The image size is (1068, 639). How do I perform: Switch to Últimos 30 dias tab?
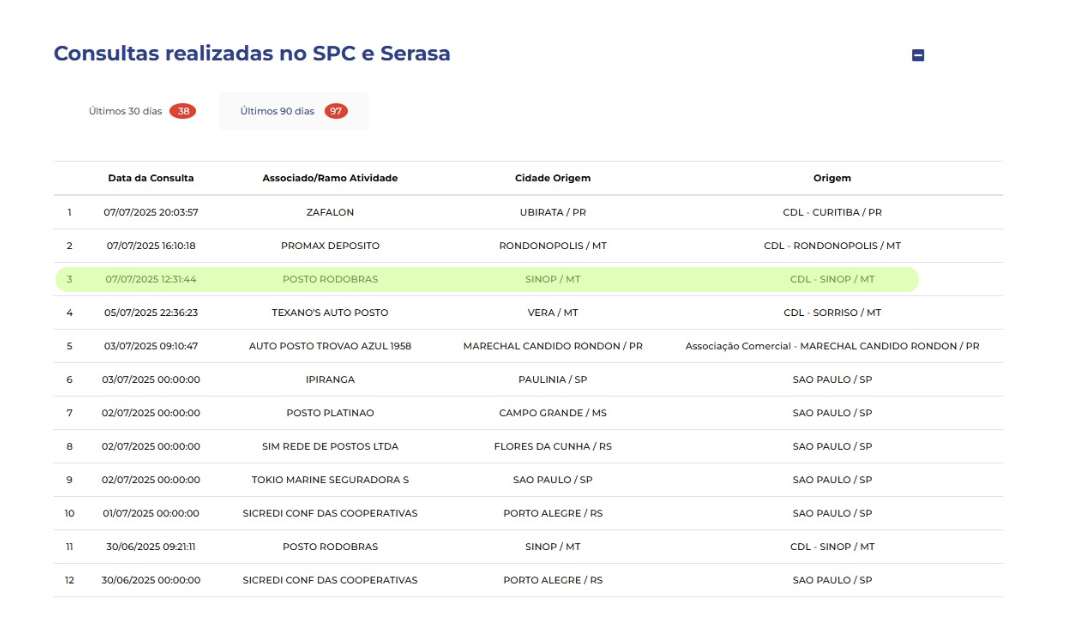(x=142, y=111)
